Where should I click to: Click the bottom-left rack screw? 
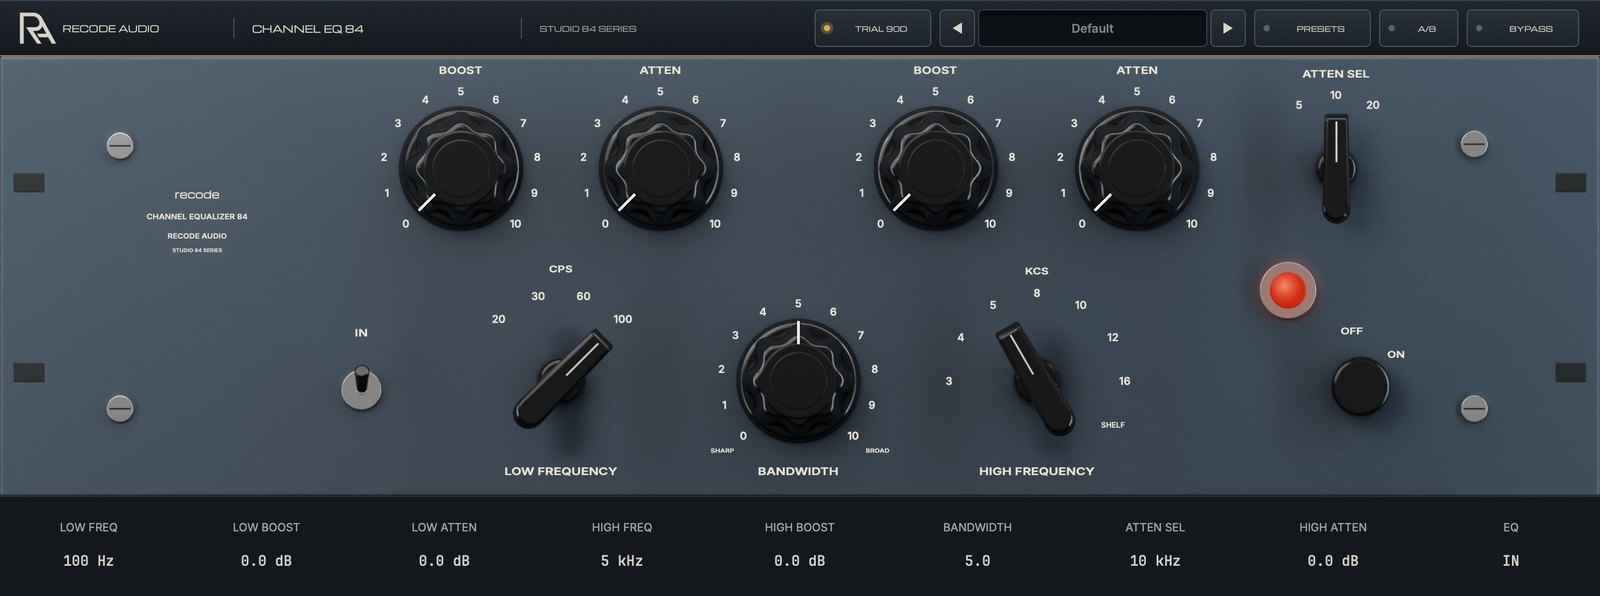120,408
